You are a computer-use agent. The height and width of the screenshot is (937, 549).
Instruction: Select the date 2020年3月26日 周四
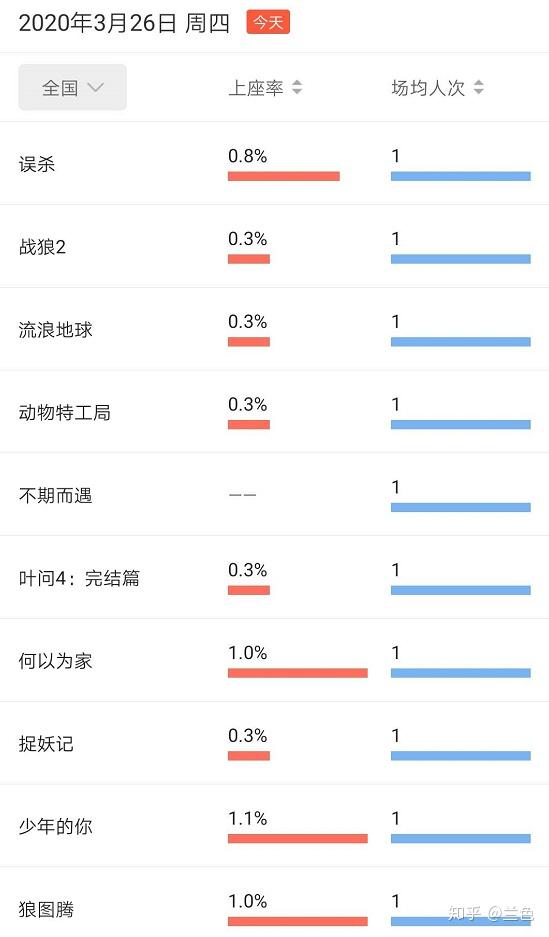[x=124, y=23]
